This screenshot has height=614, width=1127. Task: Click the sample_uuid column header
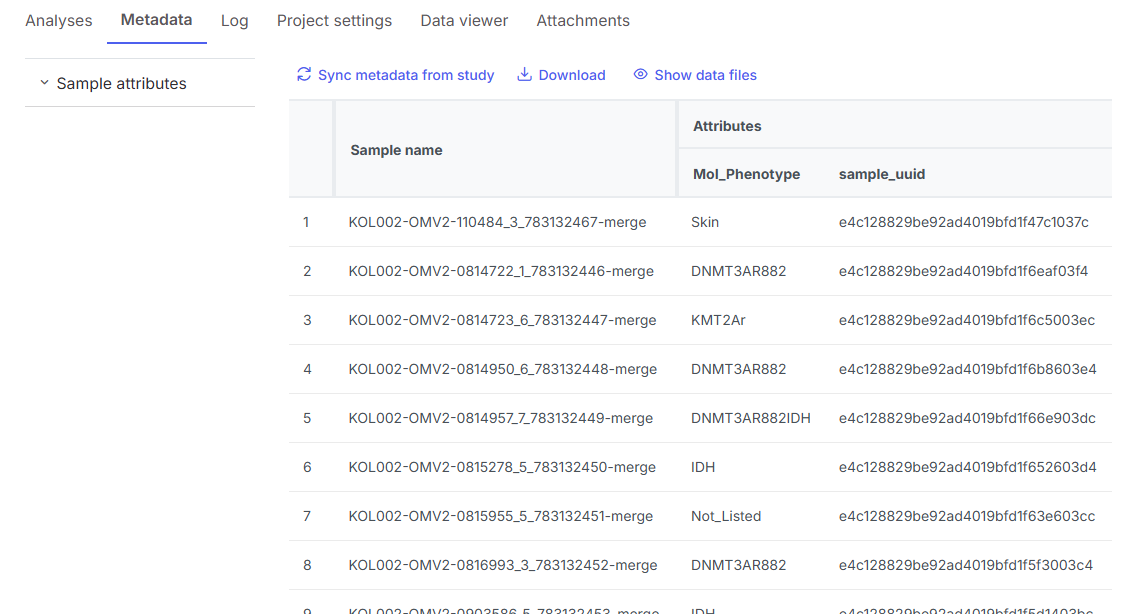882,174
